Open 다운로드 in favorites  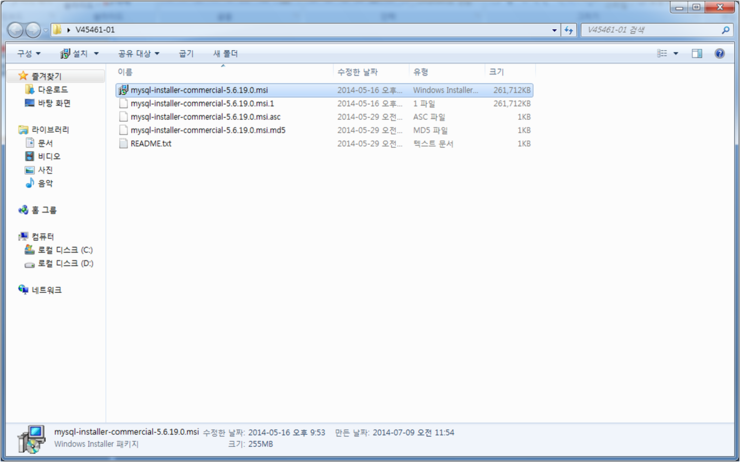(53, 89)
